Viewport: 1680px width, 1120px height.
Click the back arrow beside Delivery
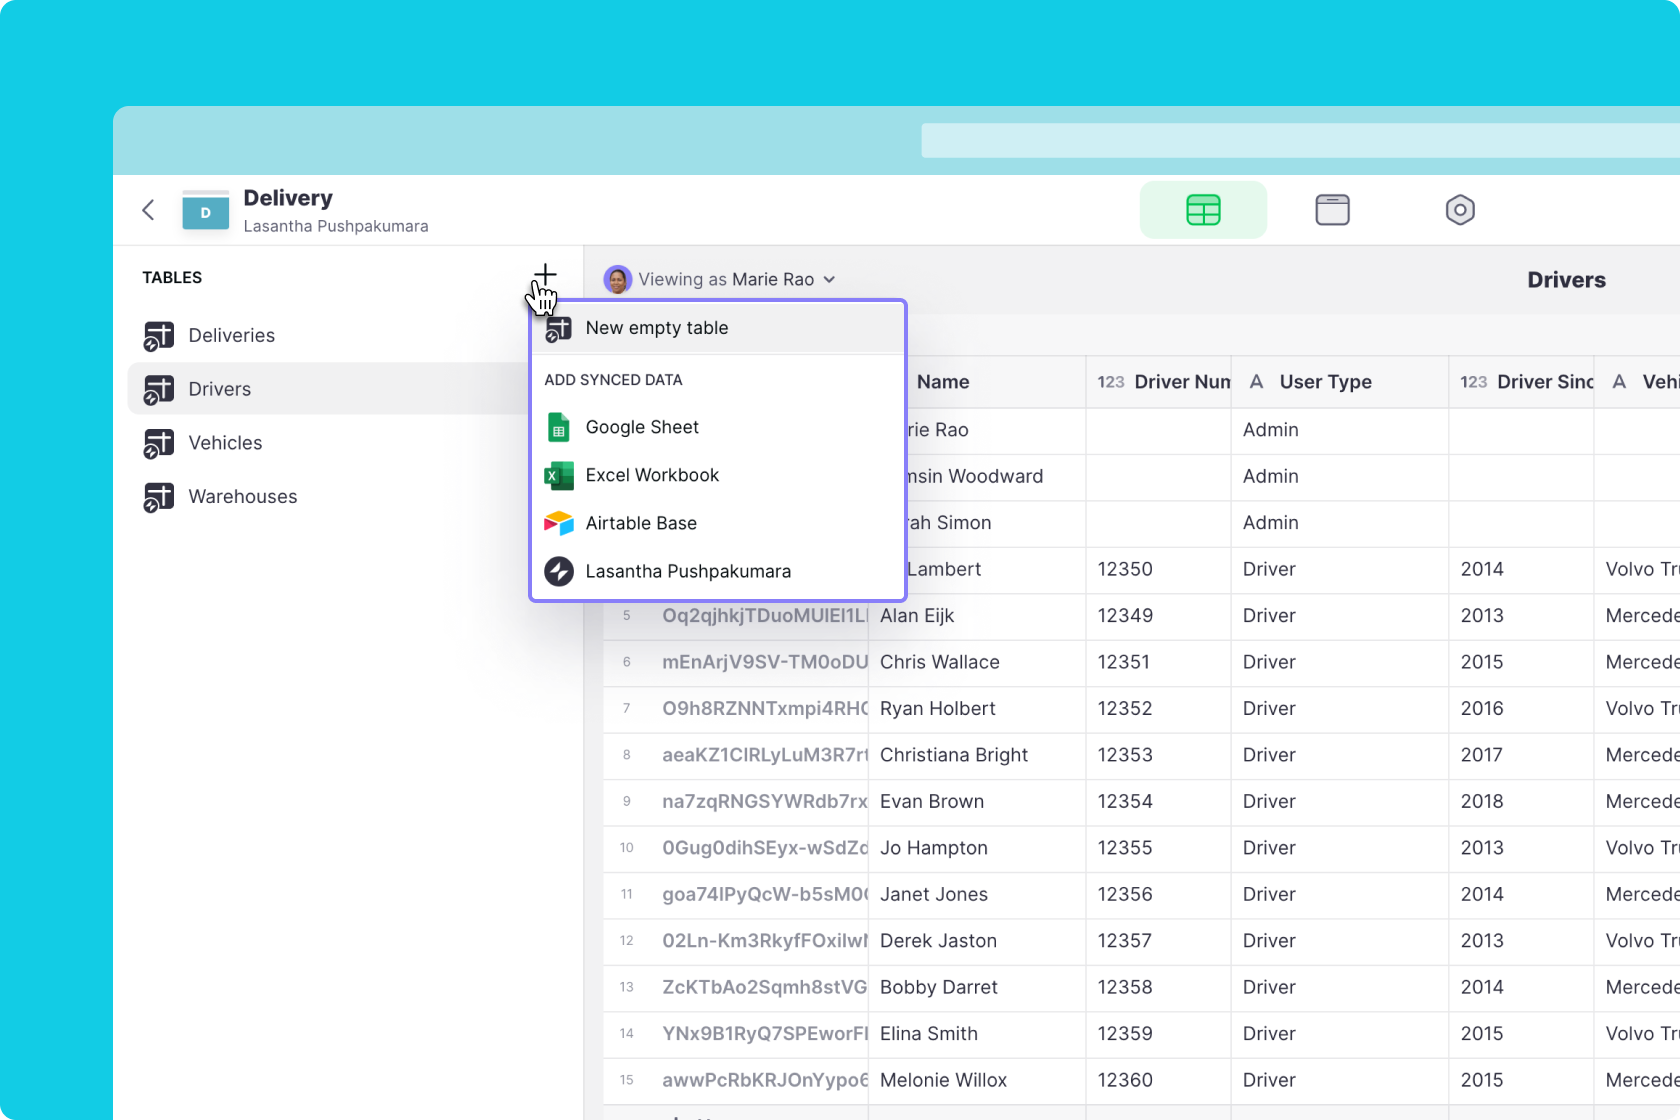[x=148, y=210]
